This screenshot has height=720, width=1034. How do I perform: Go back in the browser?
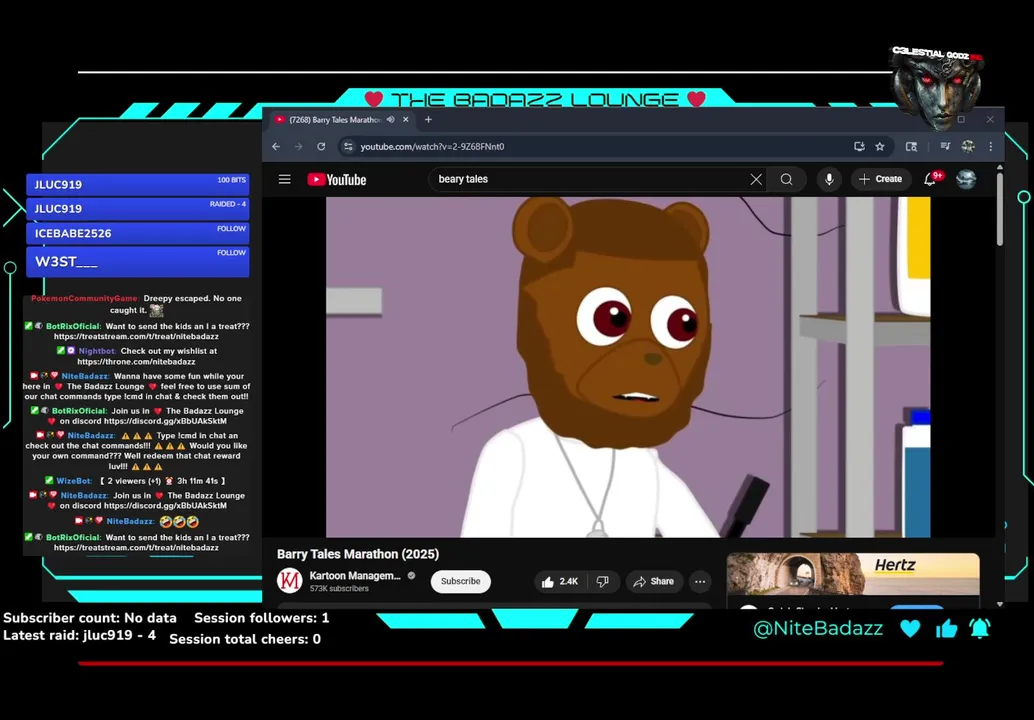click(276, 146)
